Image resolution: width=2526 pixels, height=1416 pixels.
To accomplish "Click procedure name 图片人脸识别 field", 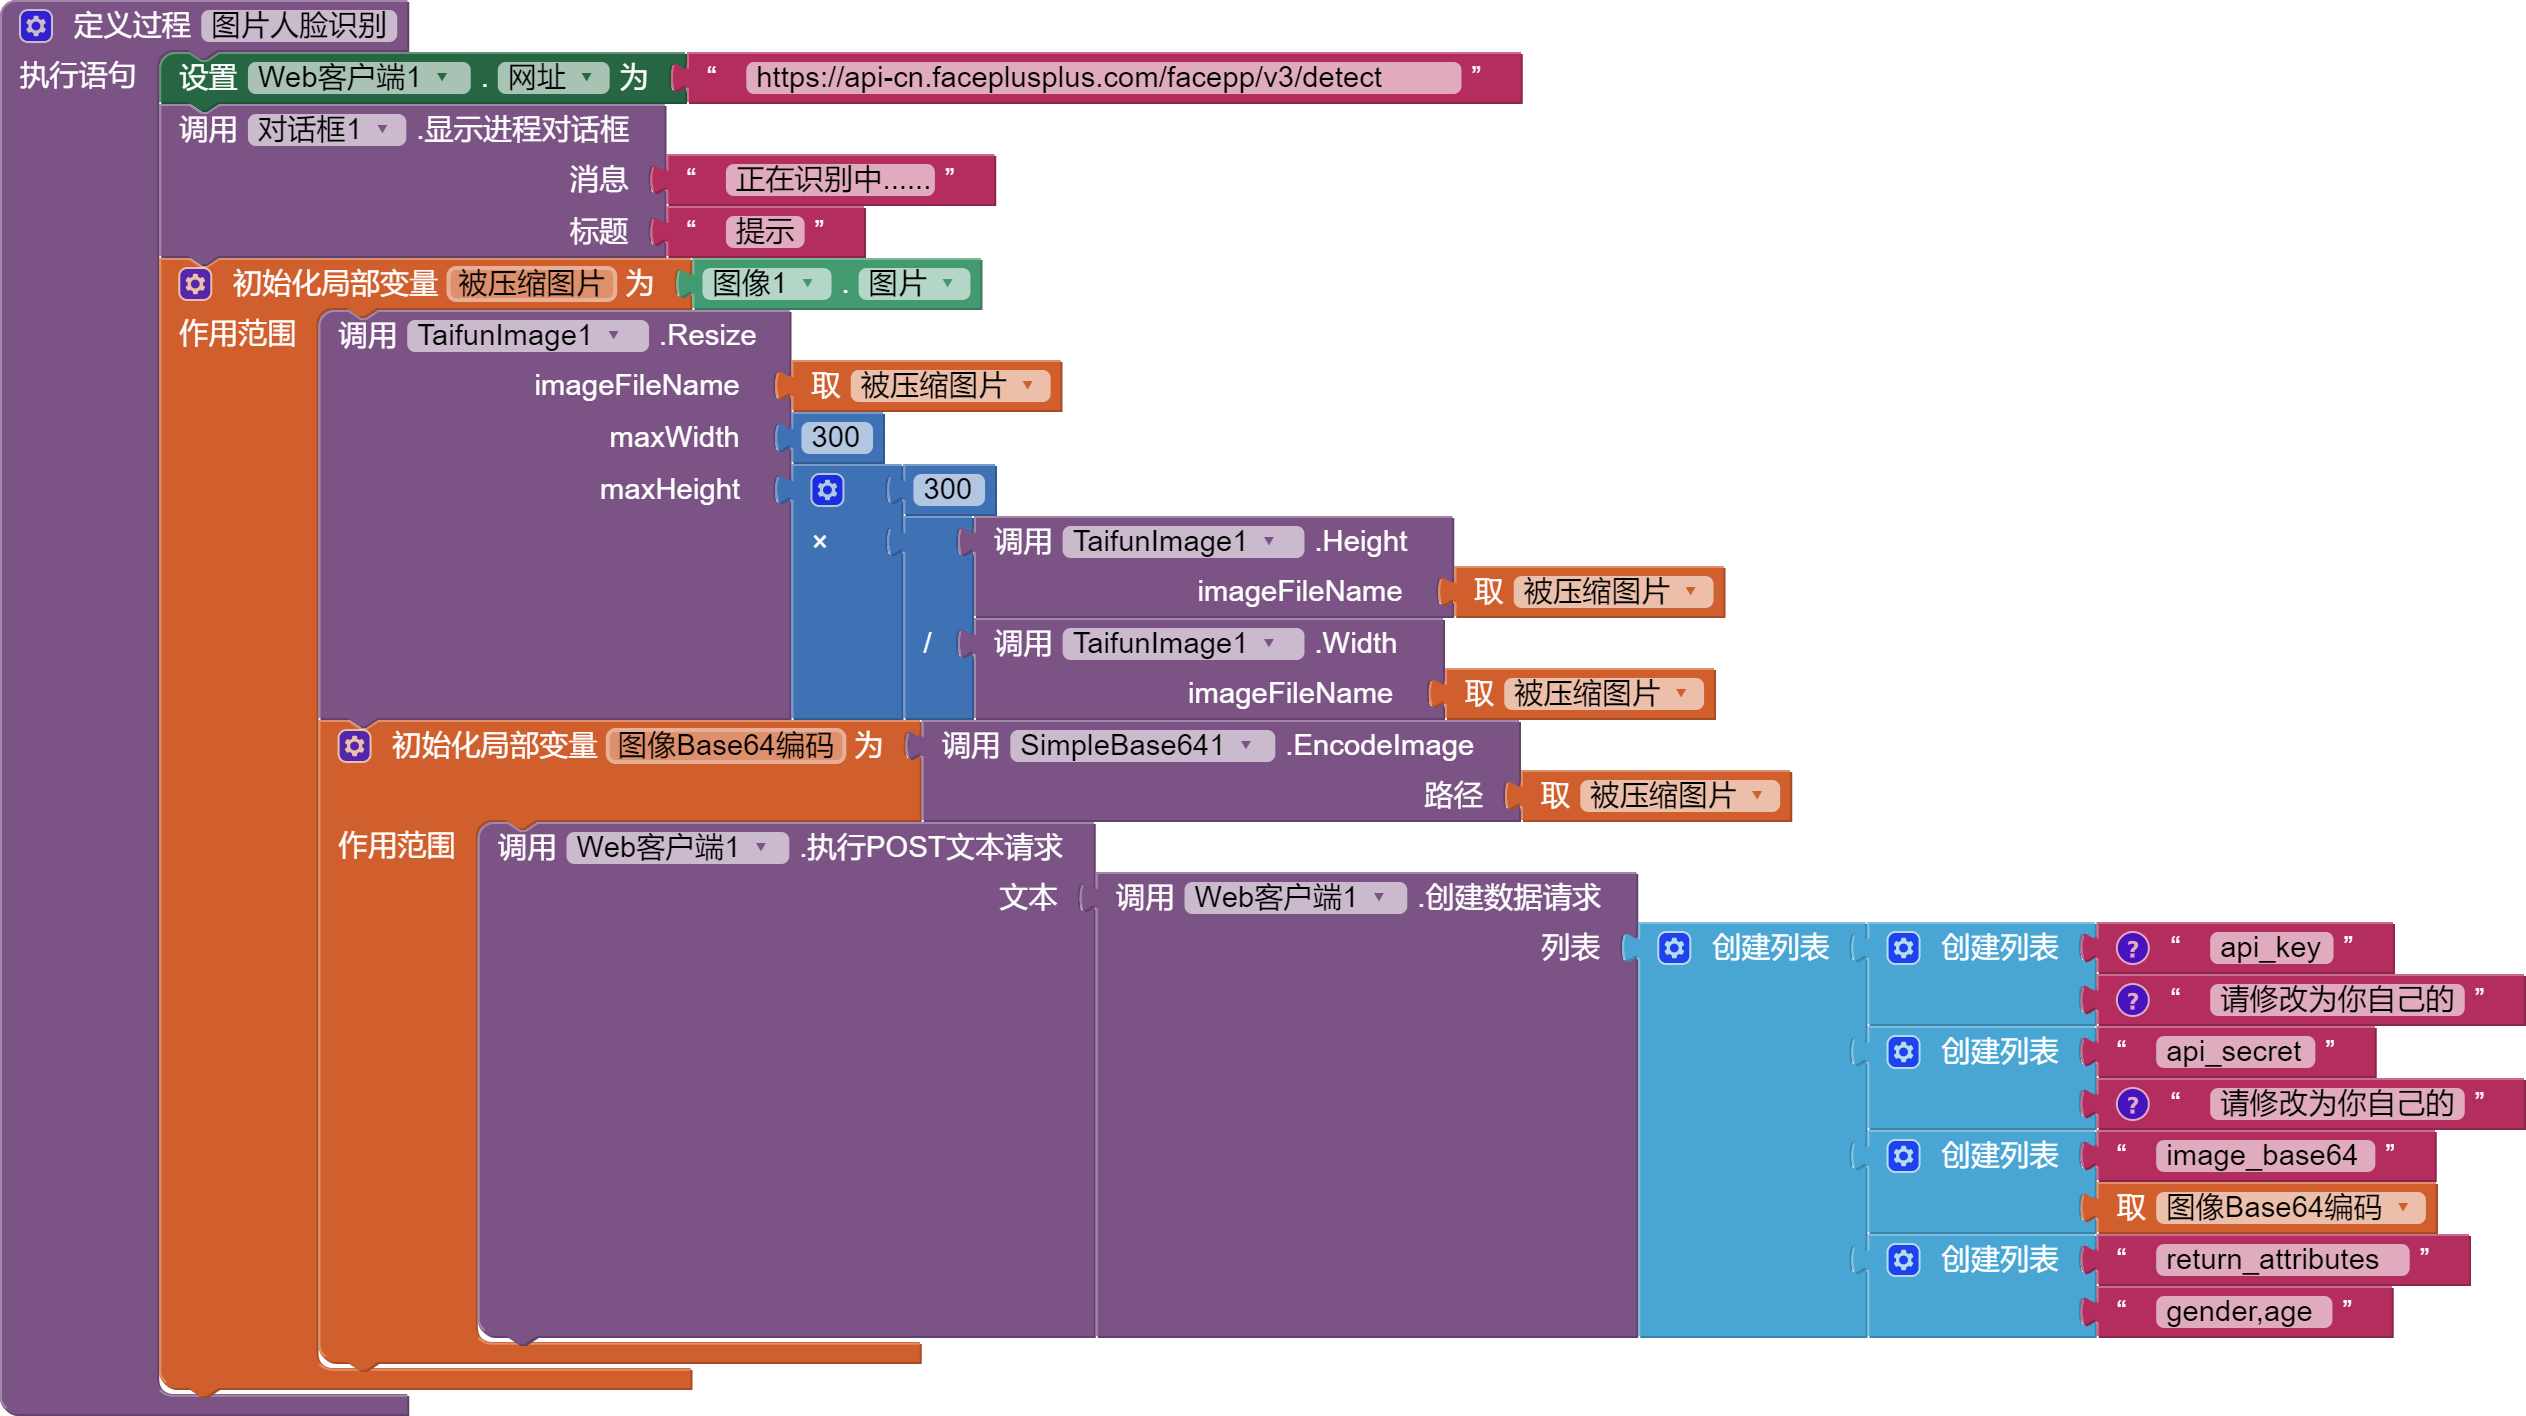I will tap(298, 25).
